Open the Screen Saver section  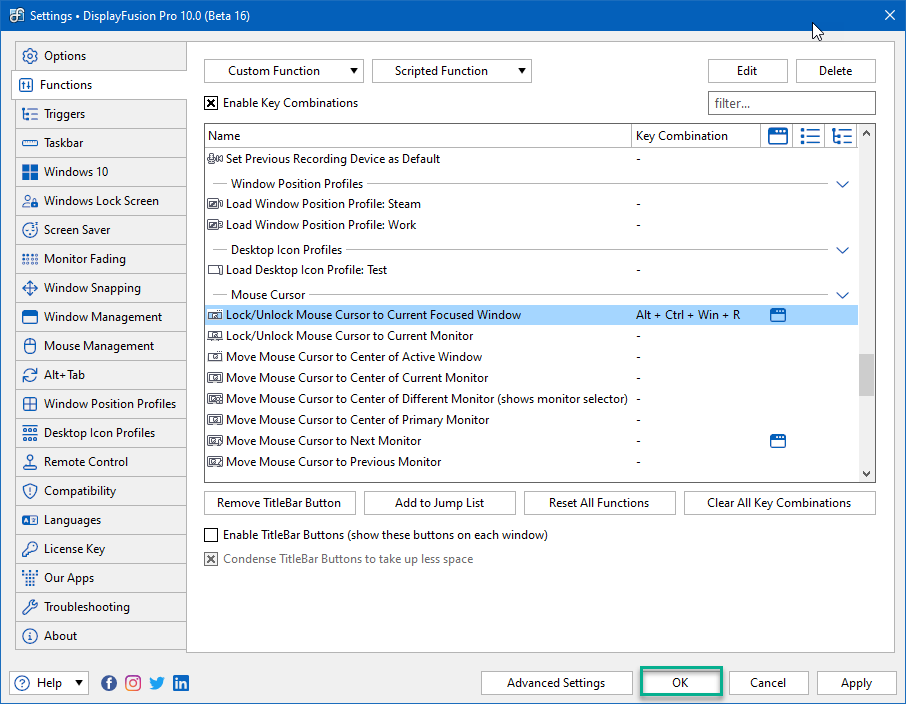click(101, 230)
